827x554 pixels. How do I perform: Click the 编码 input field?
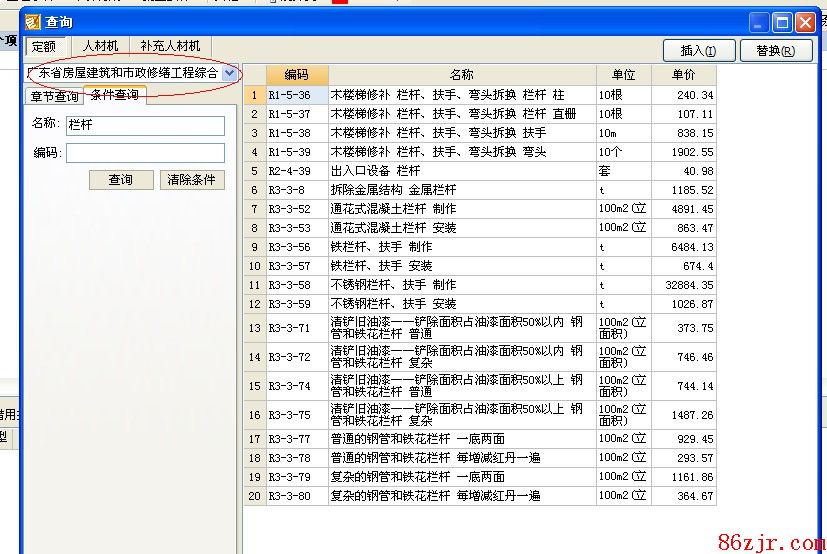click(145, 153)
